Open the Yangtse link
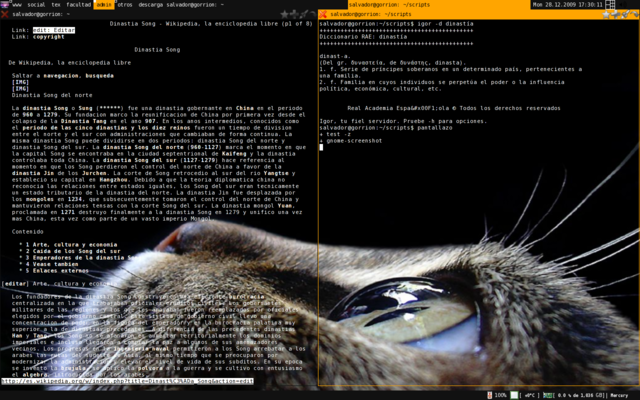This screenshot has width=640, height=400. [276, 173]
